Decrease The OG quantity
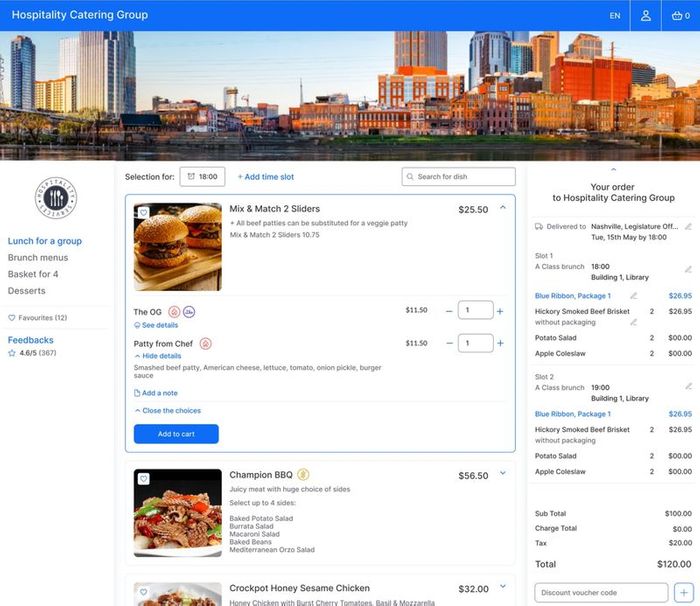The image size is (700, 606). coord(449,311)
